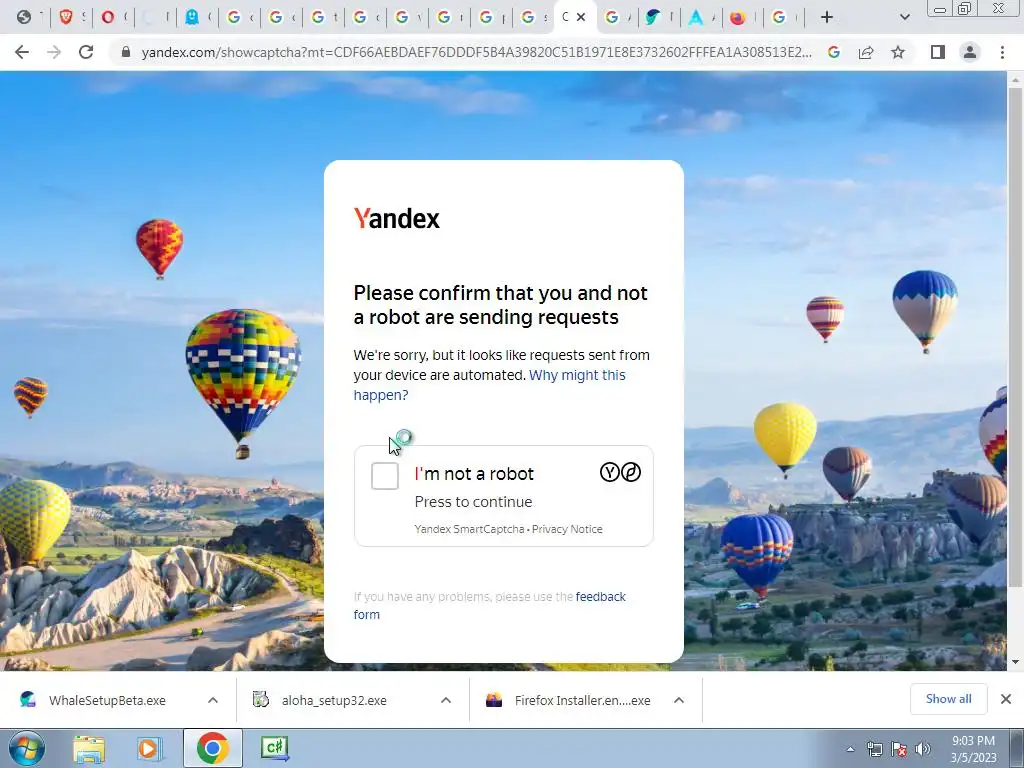This screenshot has height=768, width=1024.
Task: Switch to the Brave browser tab
Action: (x=65, y=18)
